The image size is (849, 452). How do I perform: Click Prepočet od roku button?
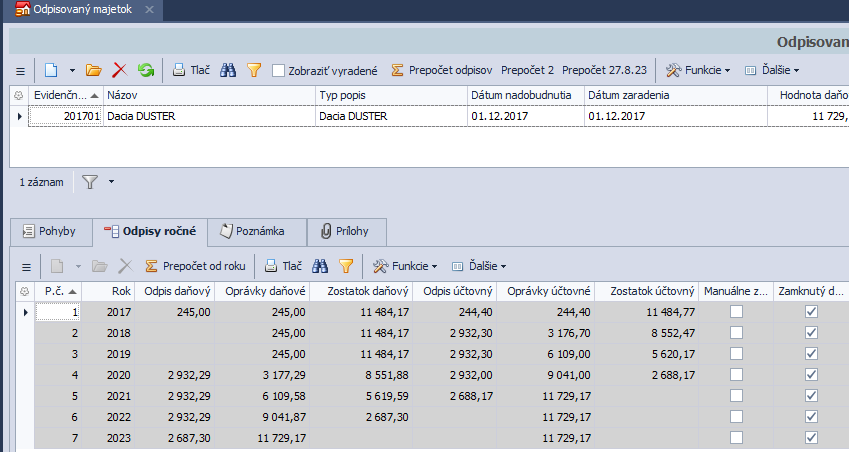[x=194, y=266]
